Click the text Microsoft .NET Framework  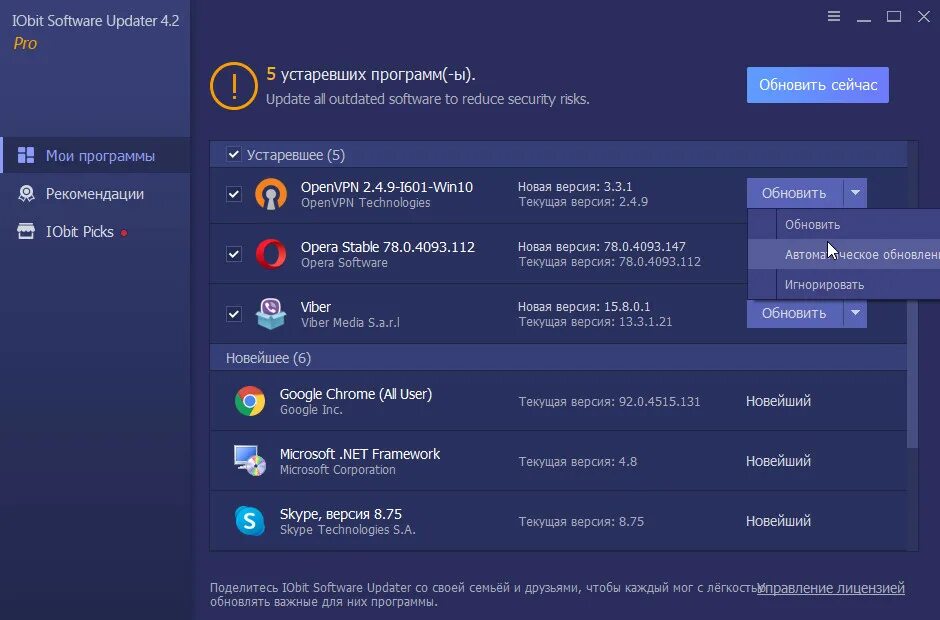pos(360,454)
